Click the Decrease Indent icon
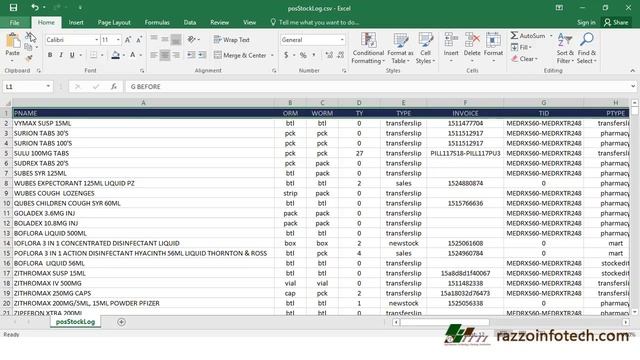 click(x=191, y=55)
